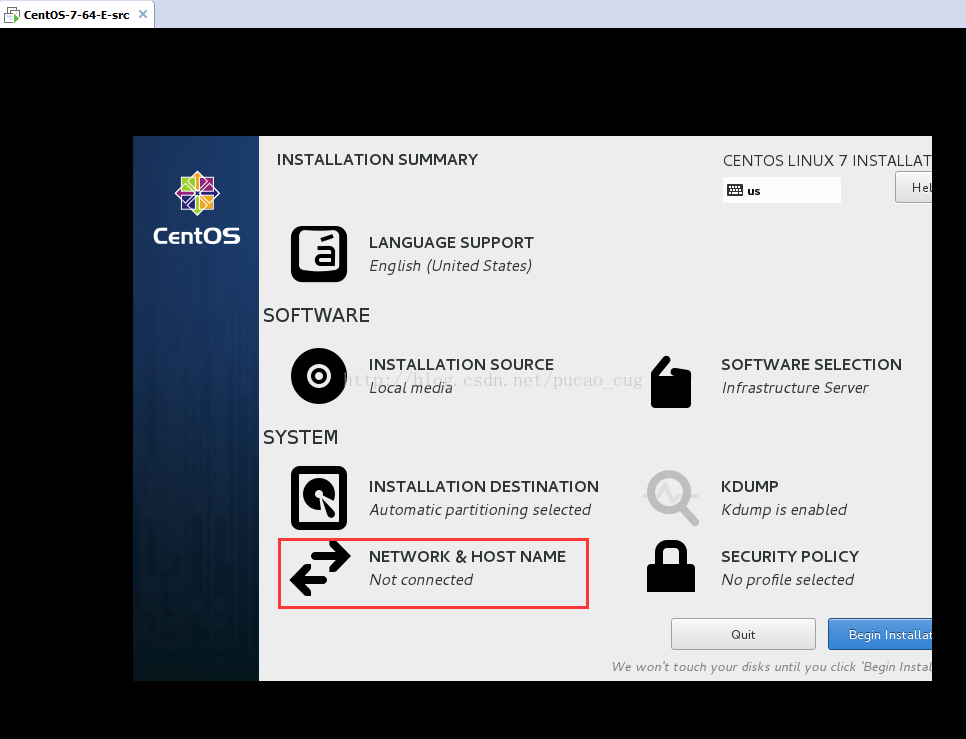Click the Quit button
This screenshot has width=966, height=739.
[743, 634]
